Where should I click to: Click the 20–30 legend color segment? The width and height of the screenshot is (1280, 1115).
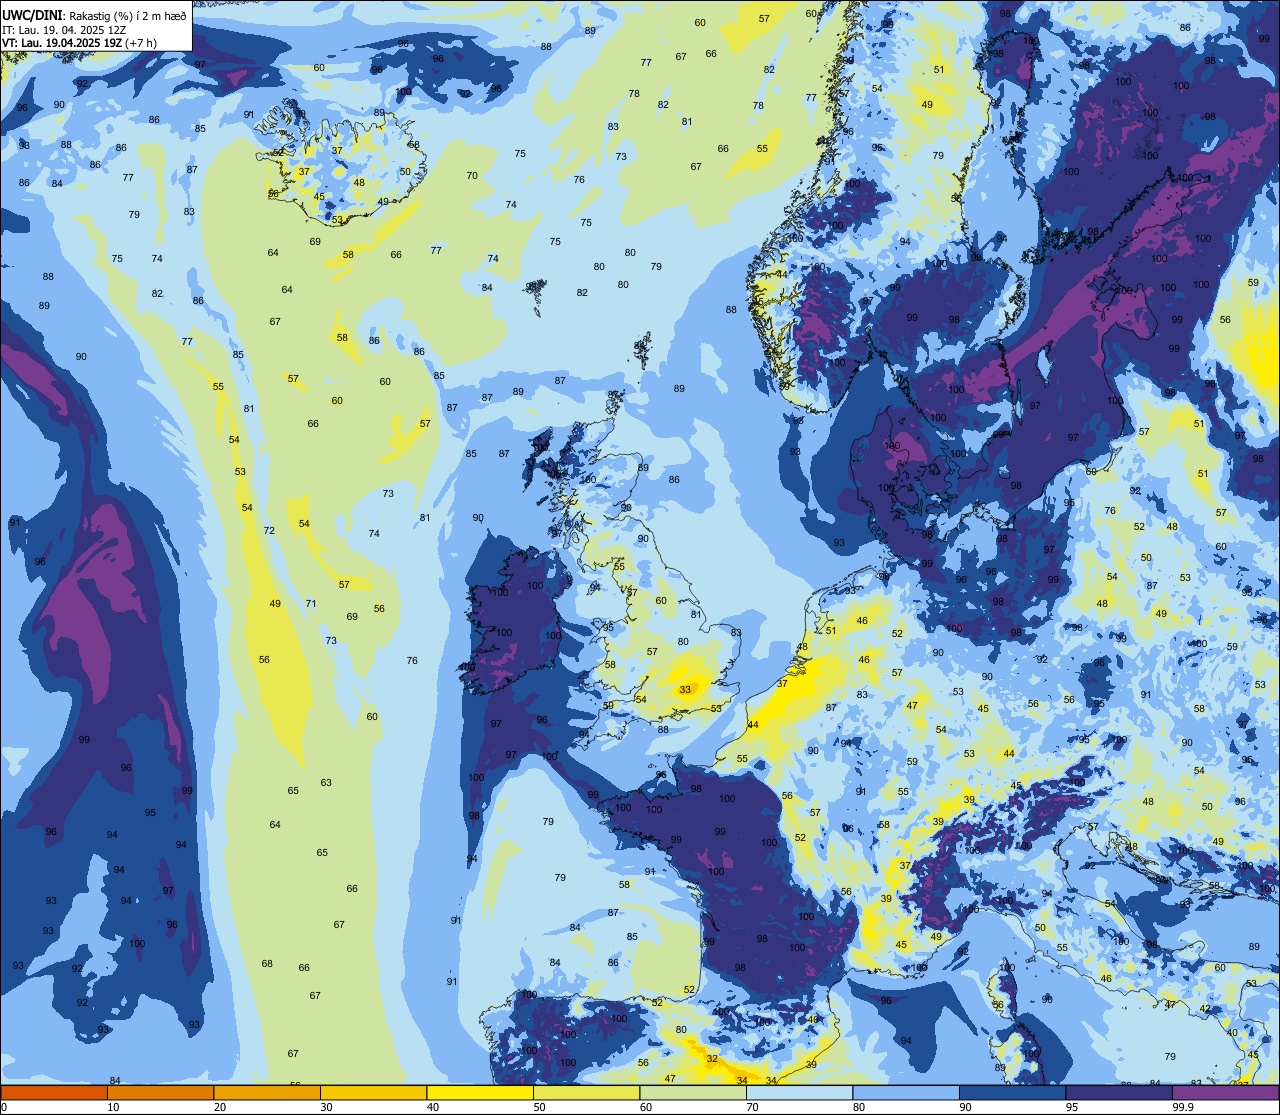point(267,1093)
